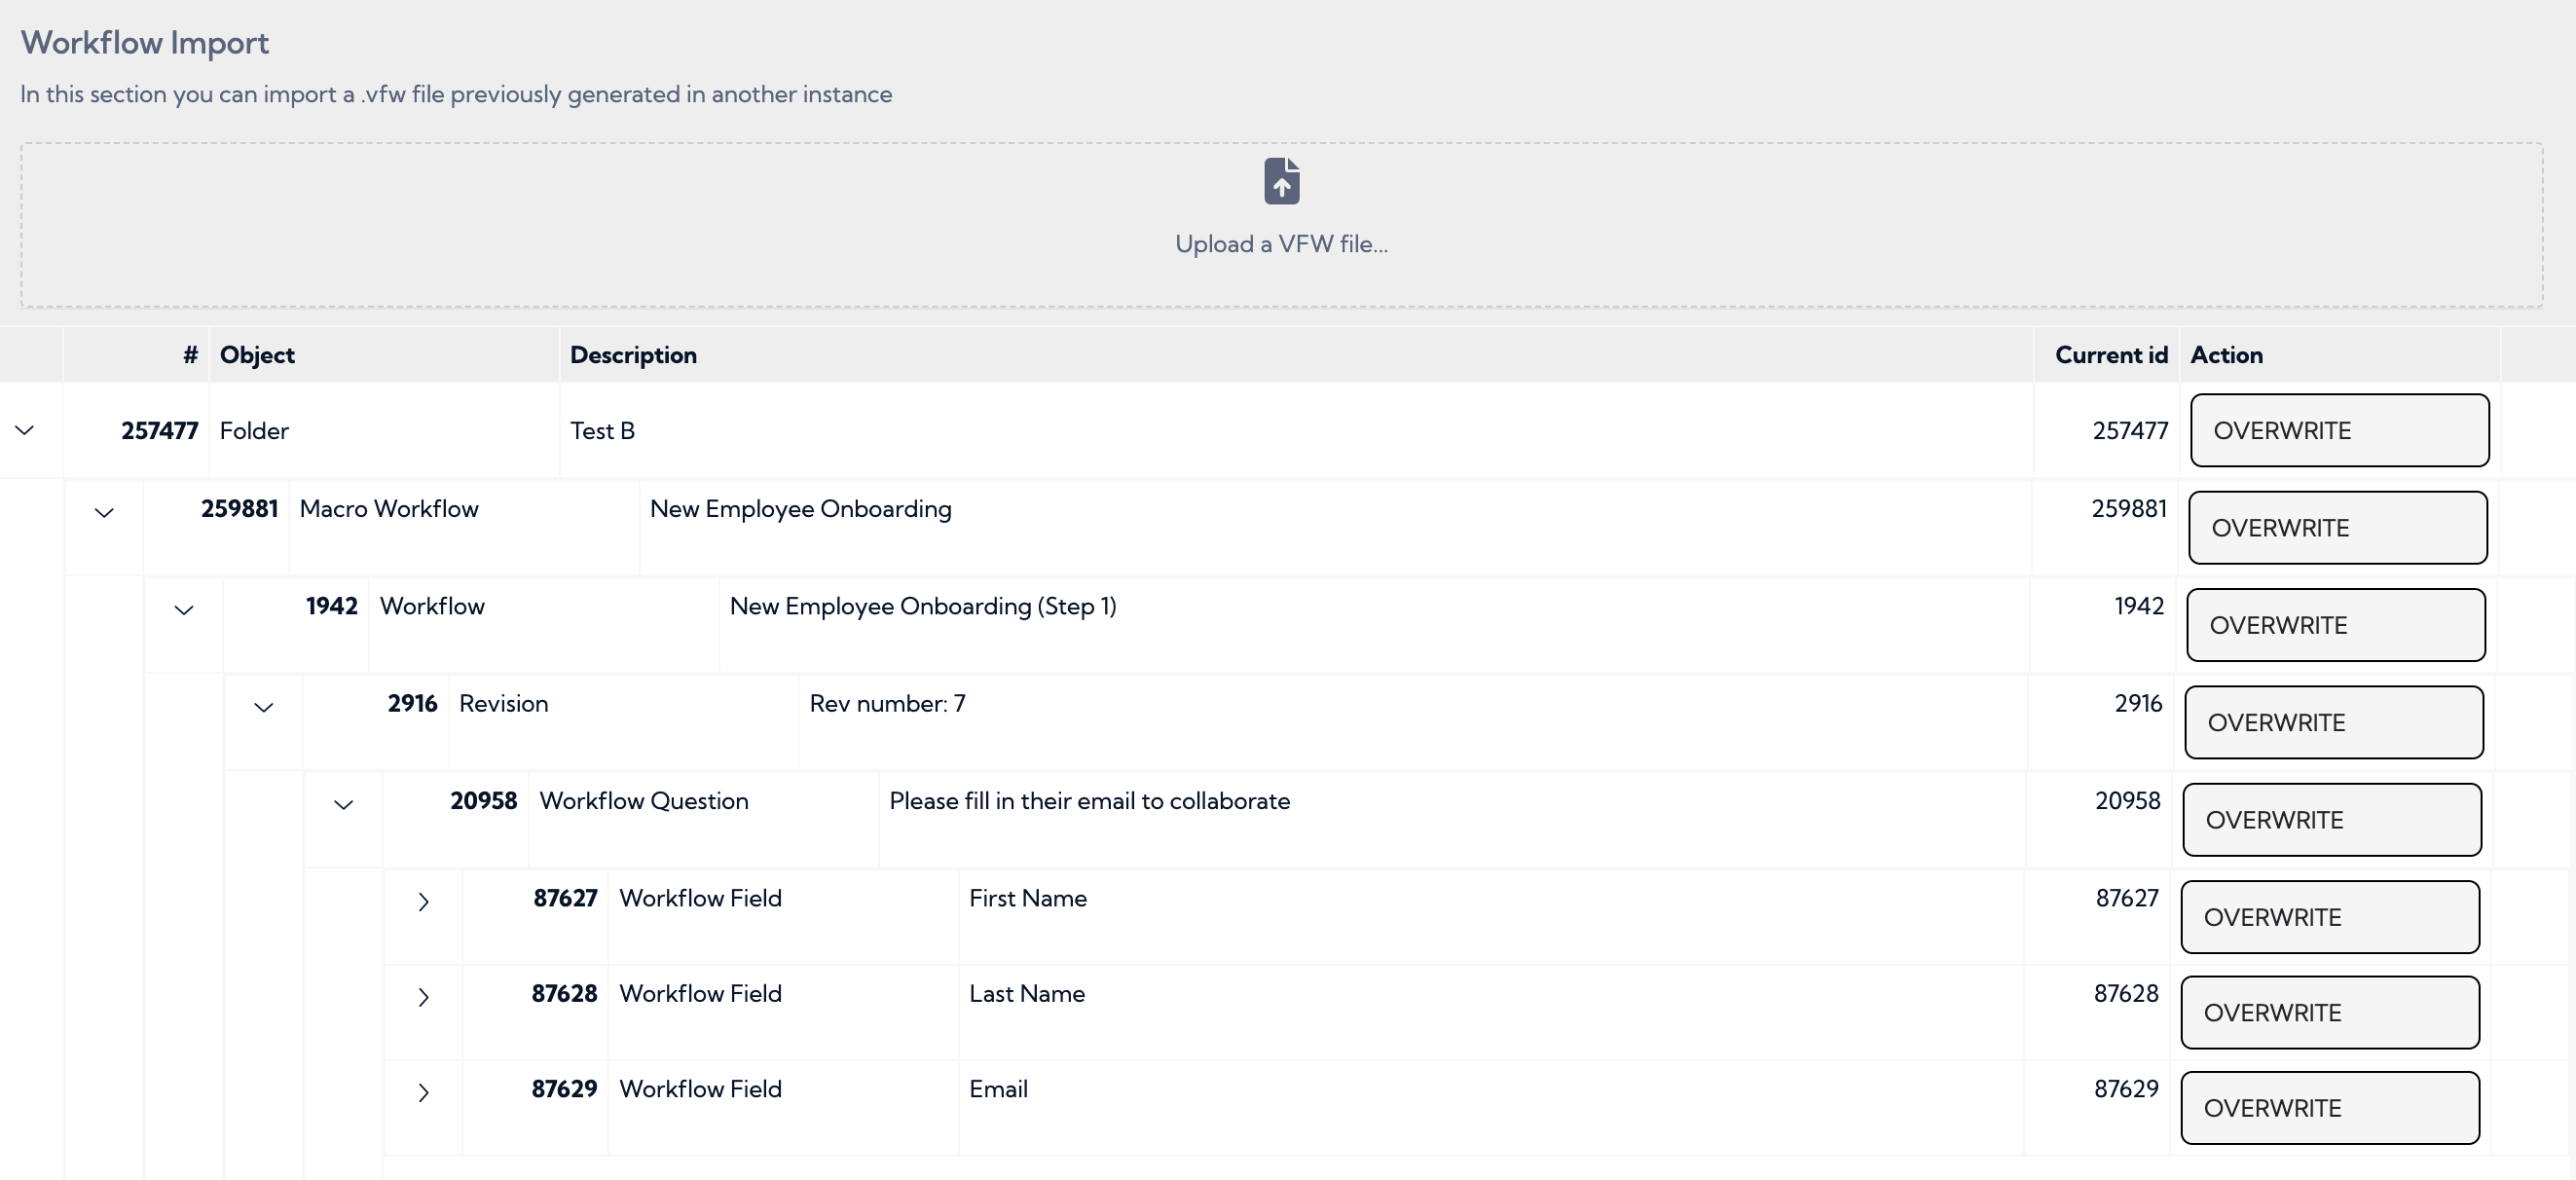Expand the Last Name workflow field
The height and width of the screenshot is (1180, 2576).
[424, 998]
